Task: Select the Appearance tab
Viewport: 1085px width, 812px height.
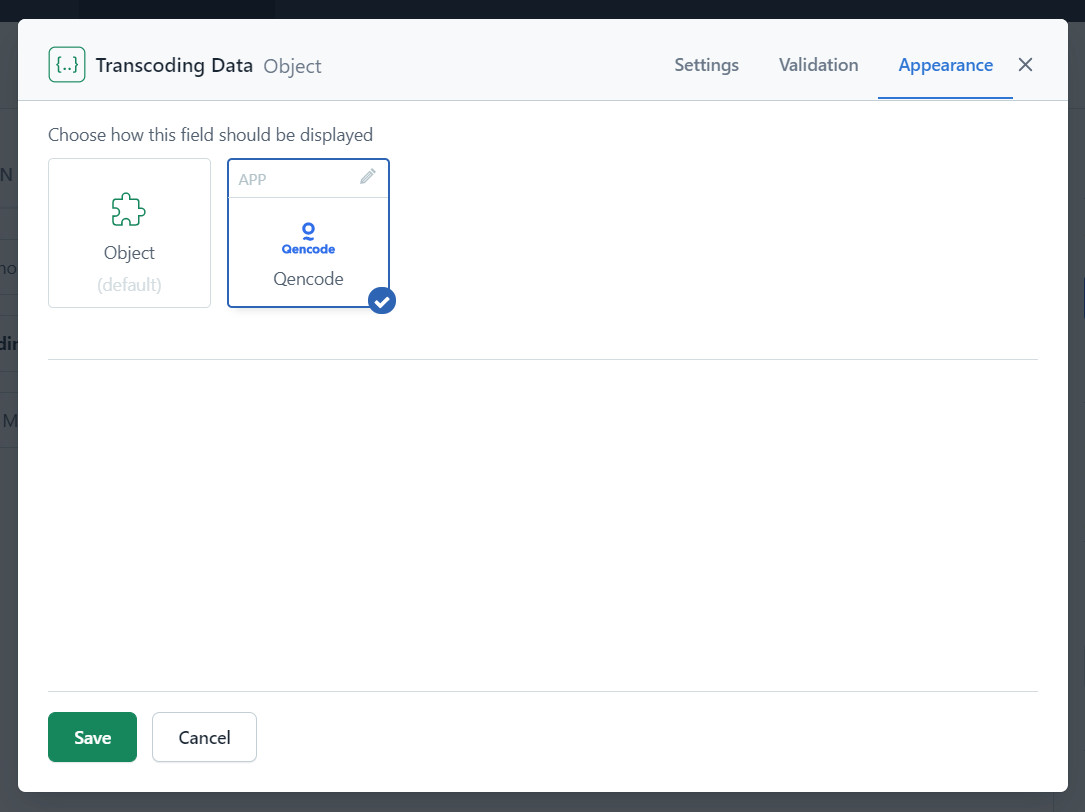Action: coord(945,65)
